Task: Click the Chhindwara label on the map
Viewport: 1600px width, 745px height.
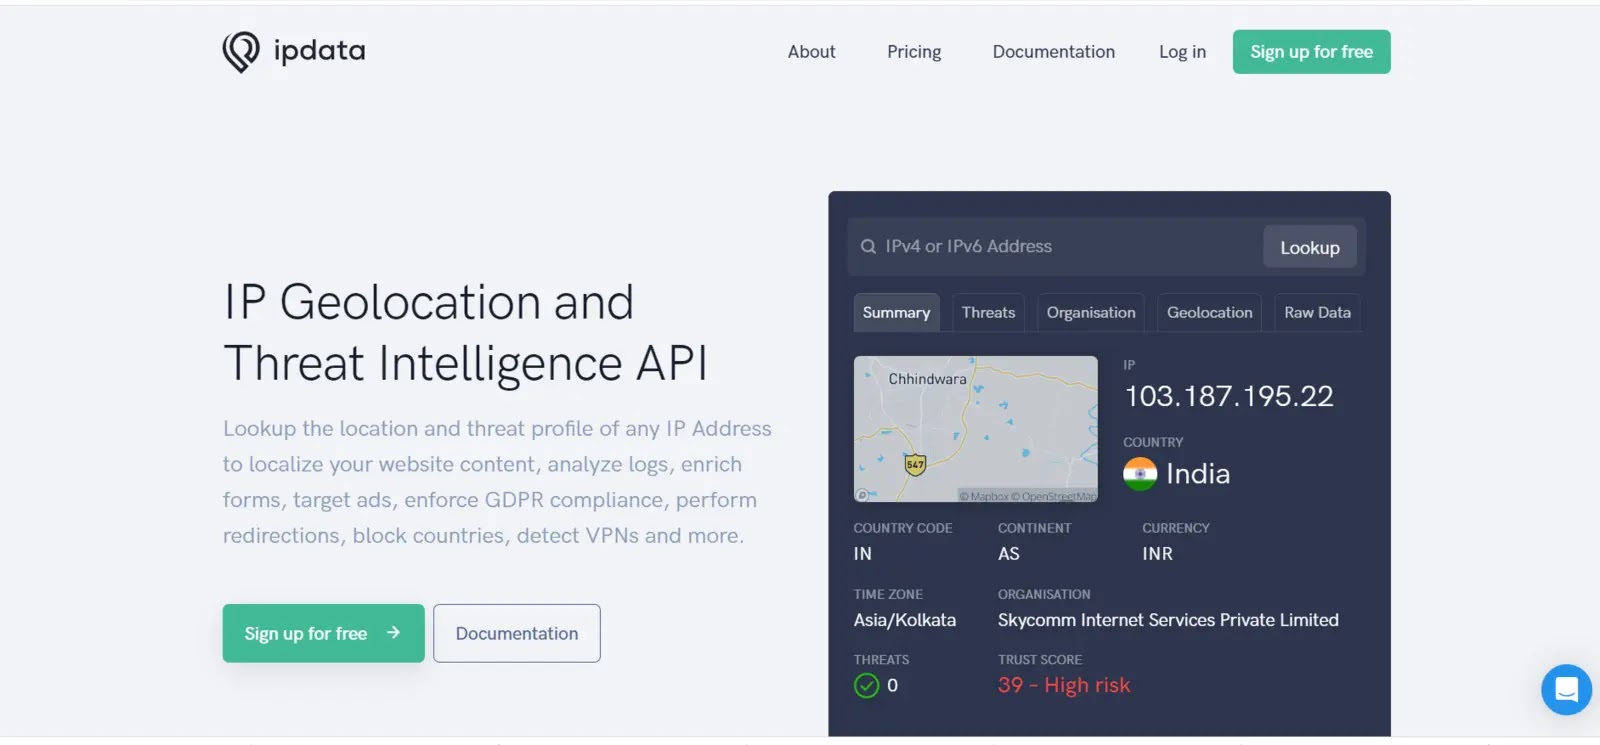Action: (x=927, y=379)
